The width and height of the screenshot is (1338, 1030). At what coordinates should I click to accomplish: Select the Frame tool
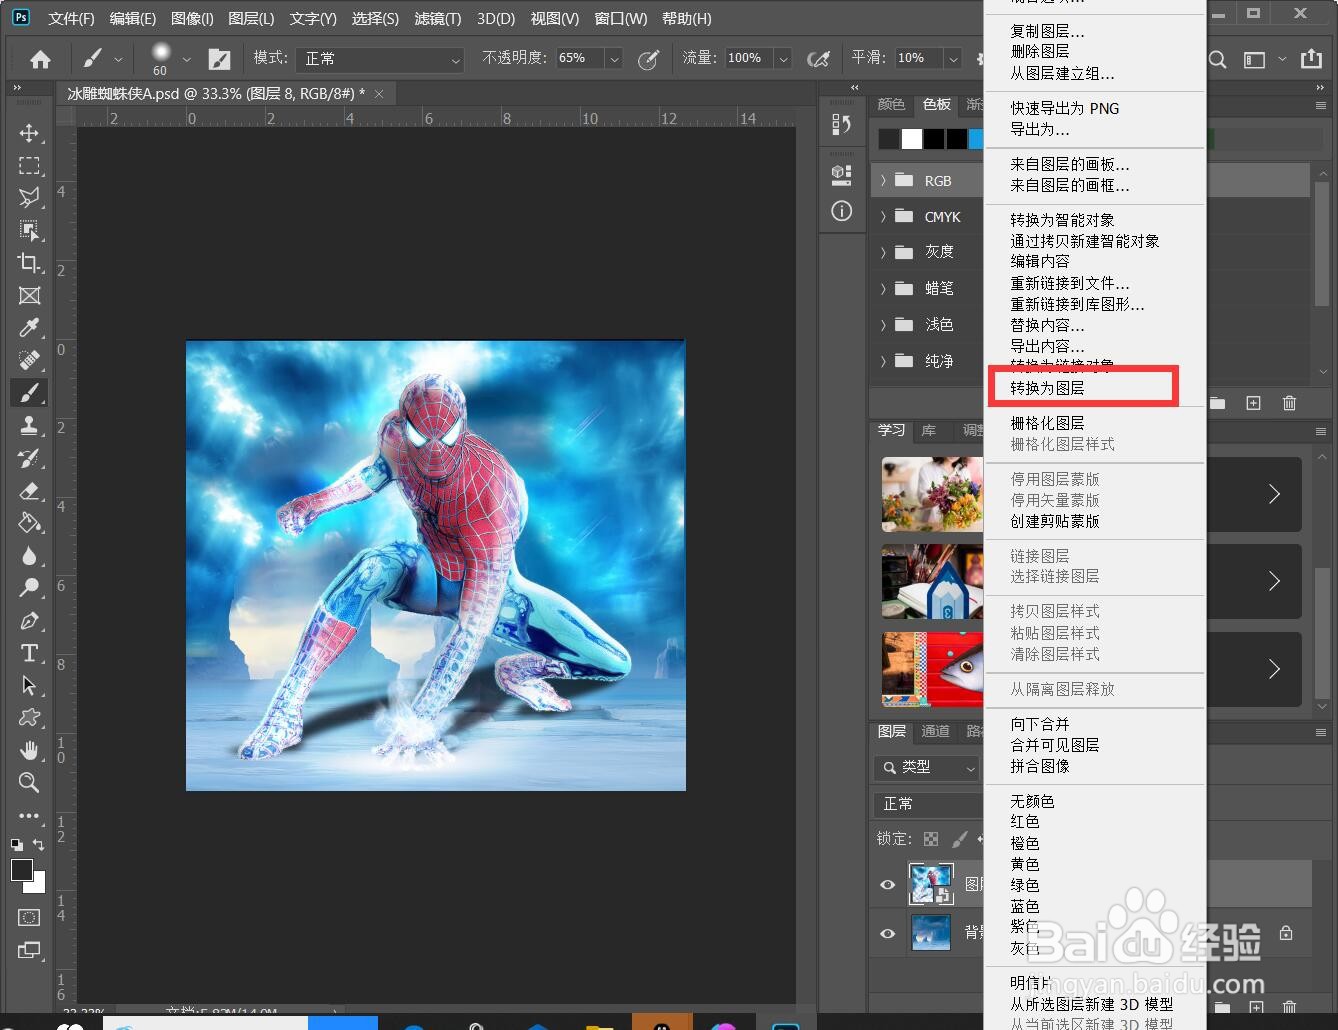[29, 295]
